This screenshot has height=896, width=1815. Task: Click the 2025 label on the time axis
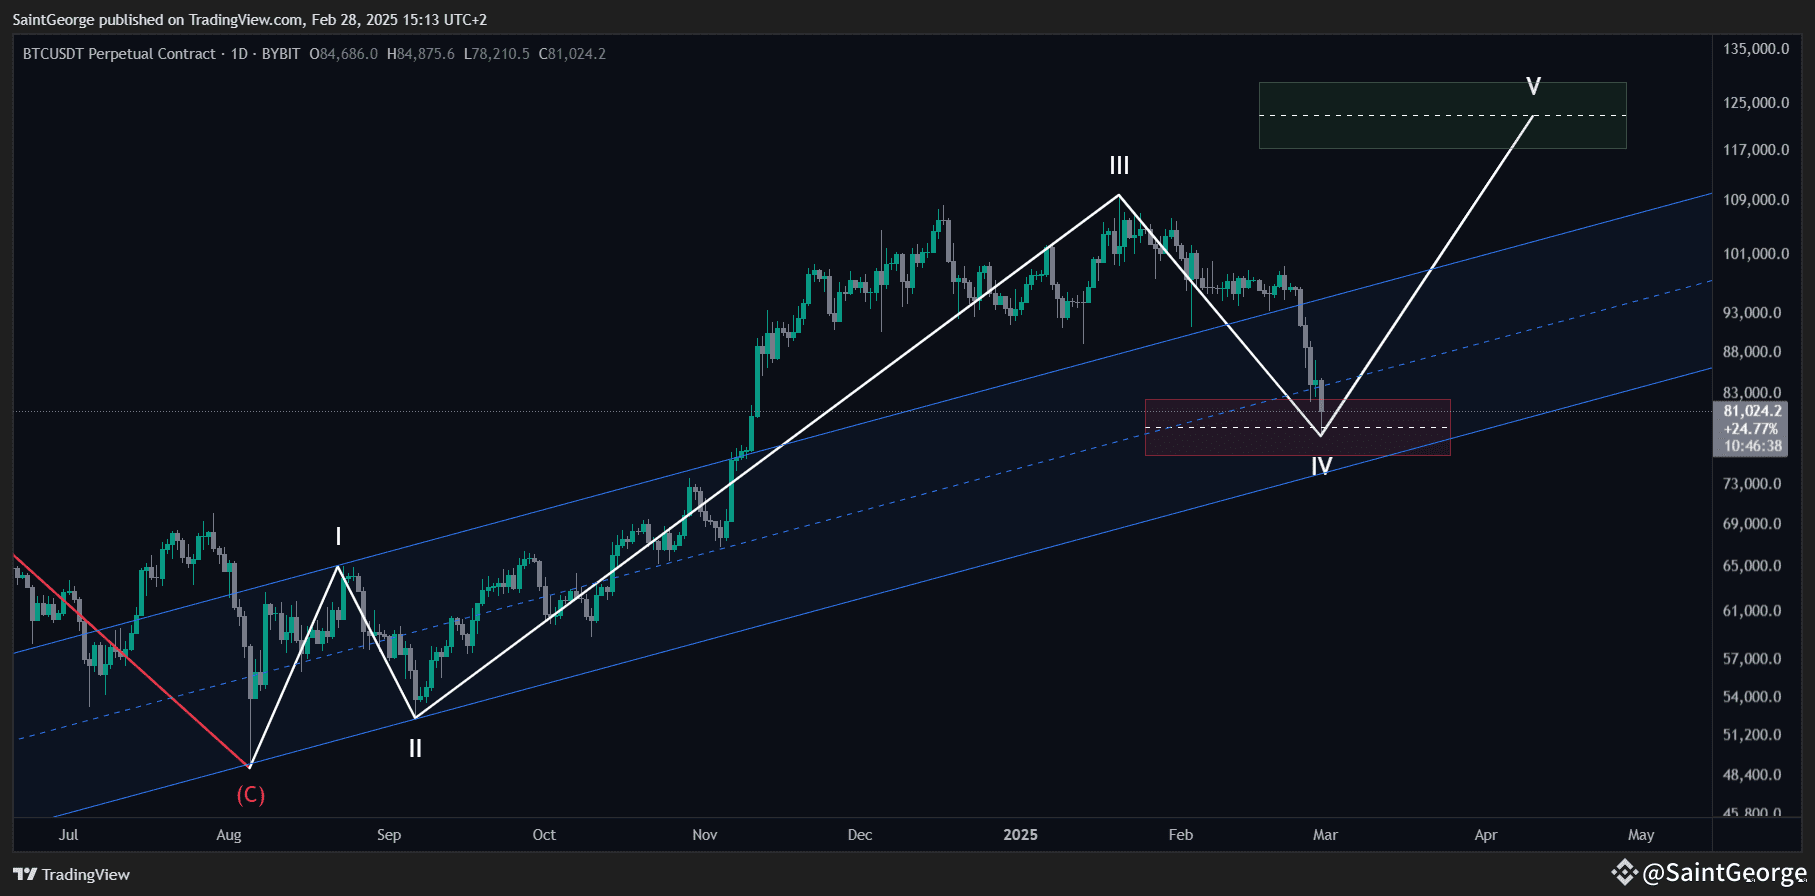tap(1021, 835)
